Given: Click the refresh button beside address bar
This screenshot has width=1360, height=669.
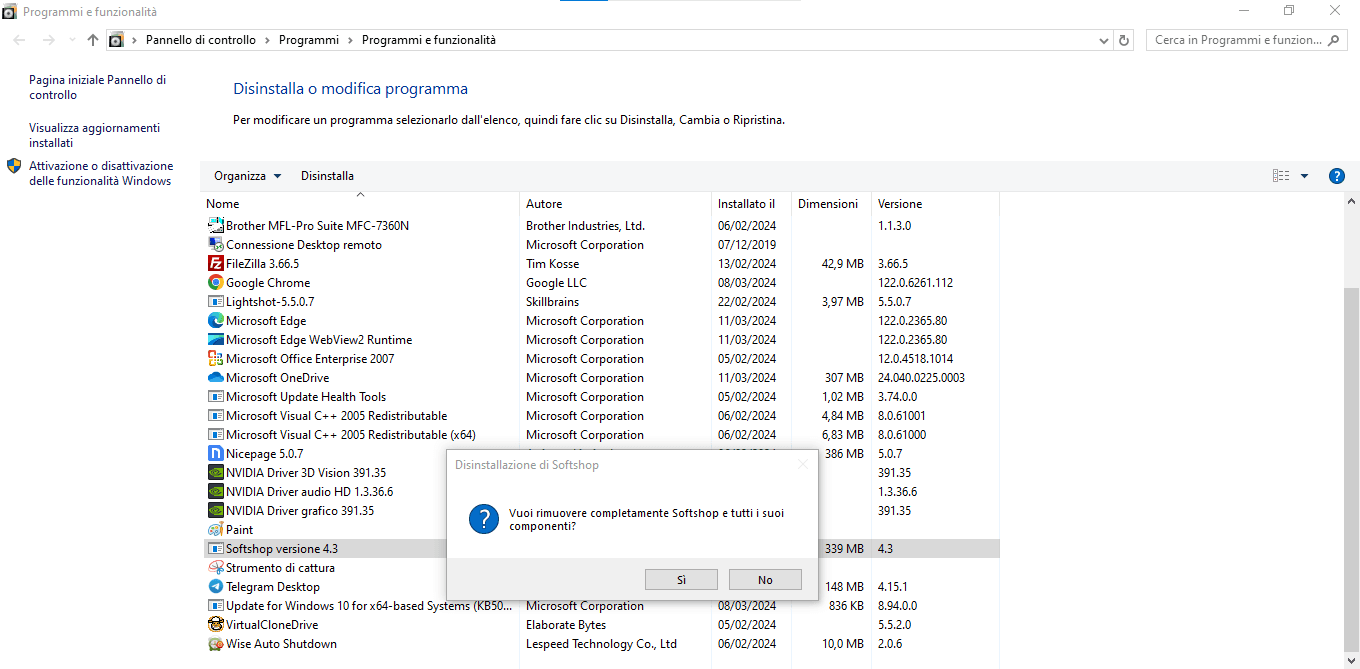Looking at the screenshot, I should click(1124, 40).
